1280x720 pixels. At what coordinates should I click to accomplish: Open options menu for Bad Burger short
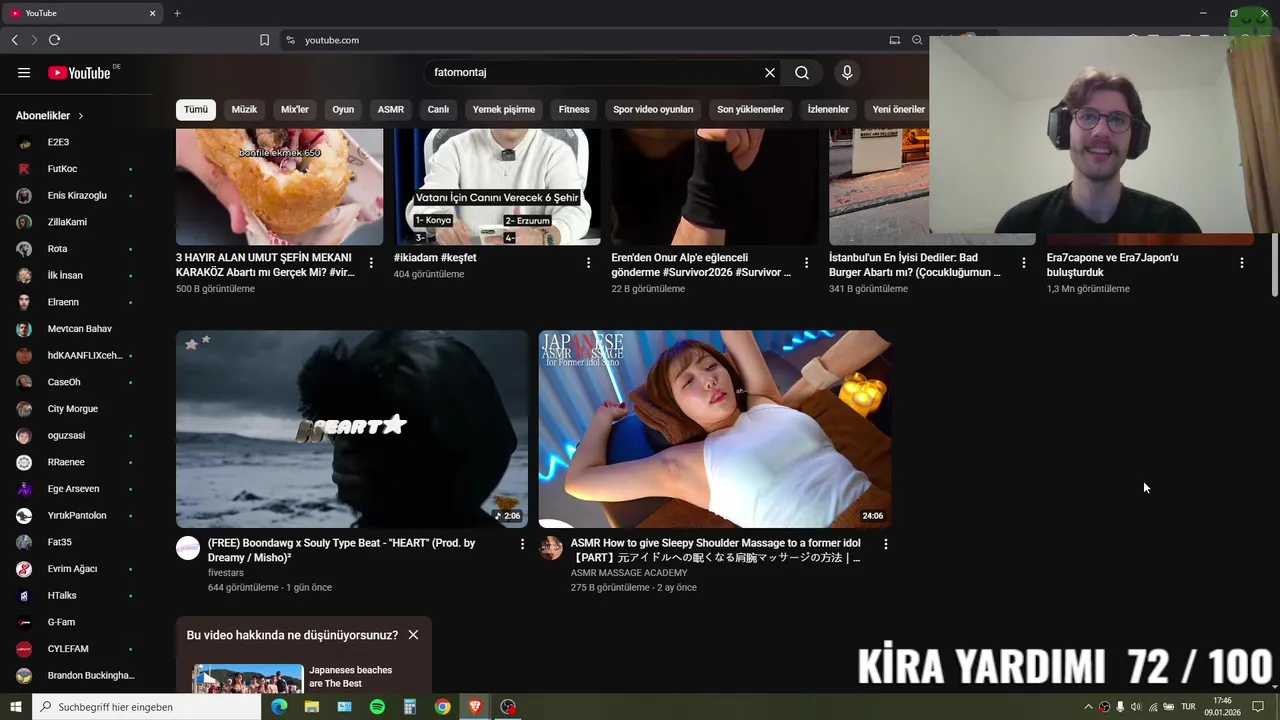click(x=1023, y=263)
